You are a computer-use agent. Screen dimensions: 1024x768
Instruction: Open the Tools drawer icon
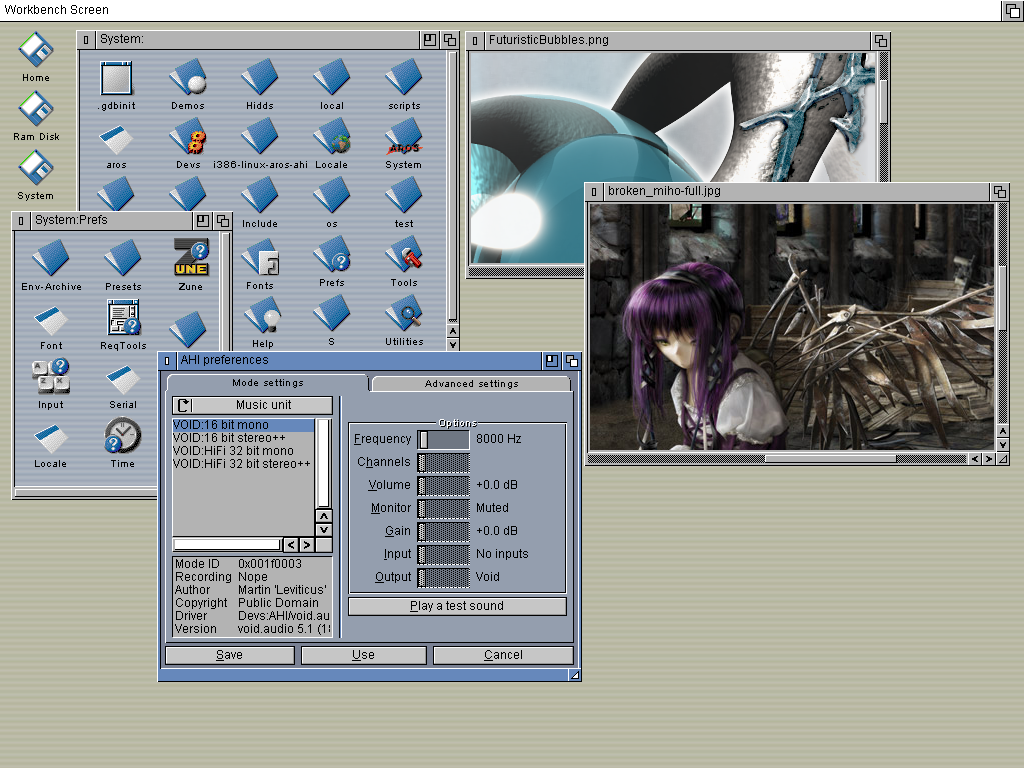click(x=404, y=255)
